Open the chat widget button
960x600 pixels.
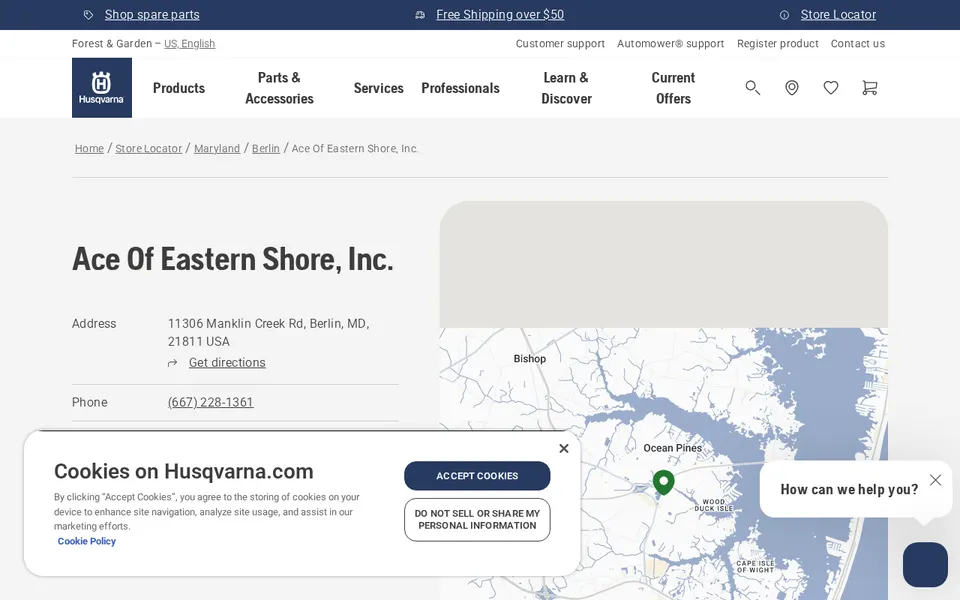[925, 564]
